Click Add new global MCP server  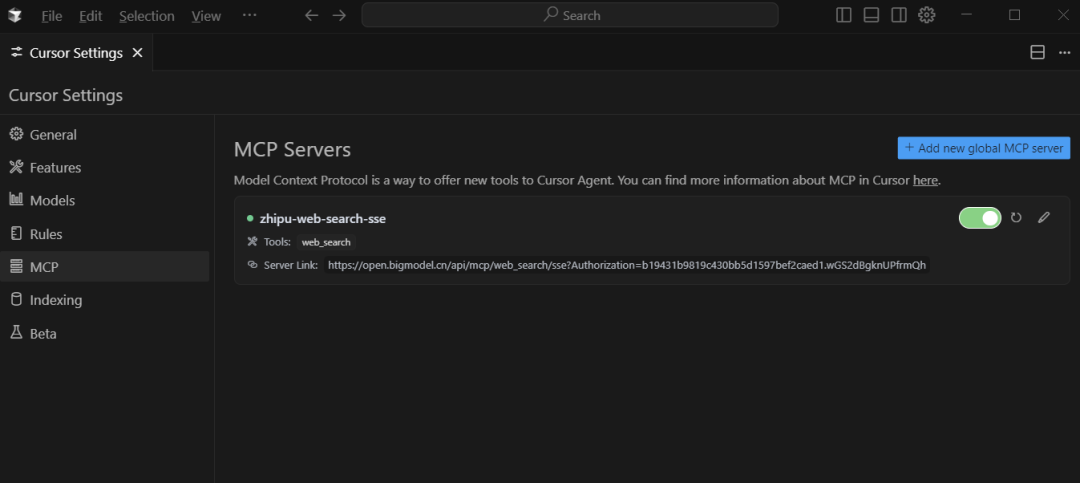pos(984,147)
